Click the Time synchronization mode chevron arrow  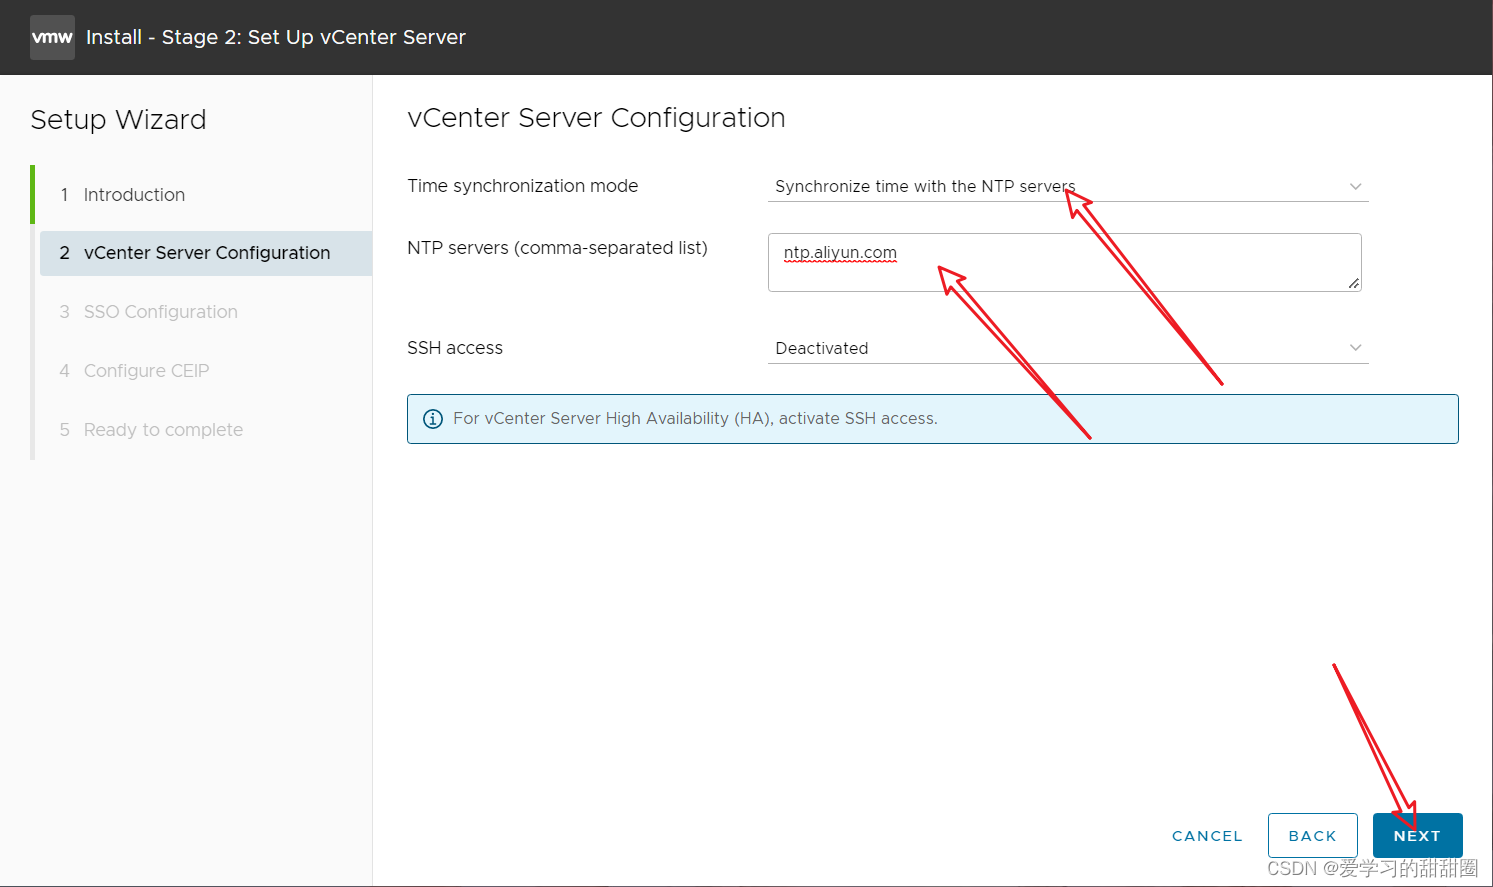click(1356, 187)
